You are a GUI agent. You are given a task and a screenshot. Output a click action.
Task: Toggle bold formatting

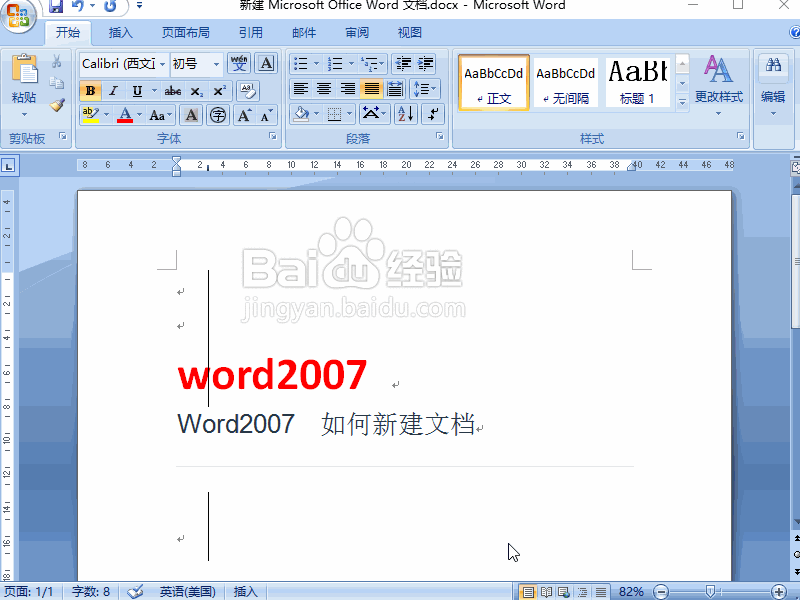[x=89, y=91]
